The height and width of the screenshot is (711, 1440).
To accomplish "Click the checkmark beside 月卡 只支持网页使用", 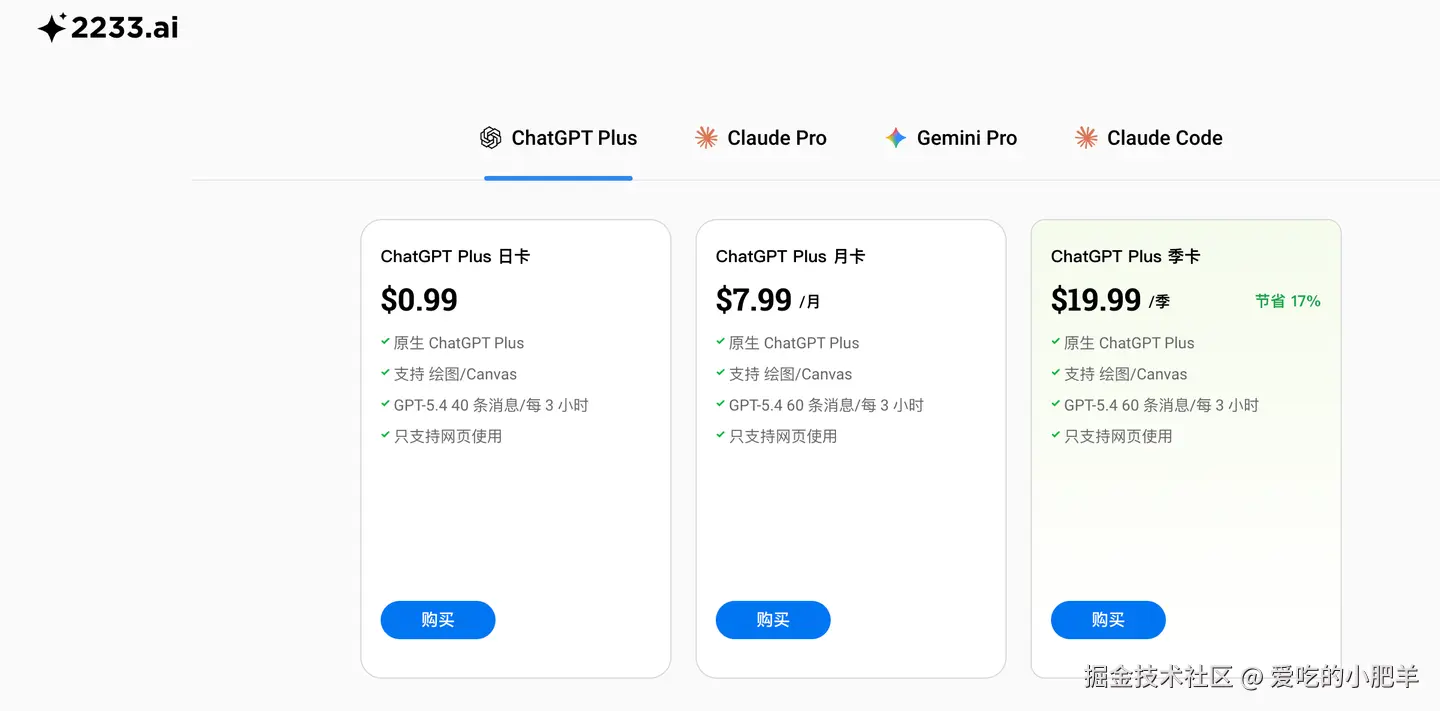I will (x=720, y=435).
